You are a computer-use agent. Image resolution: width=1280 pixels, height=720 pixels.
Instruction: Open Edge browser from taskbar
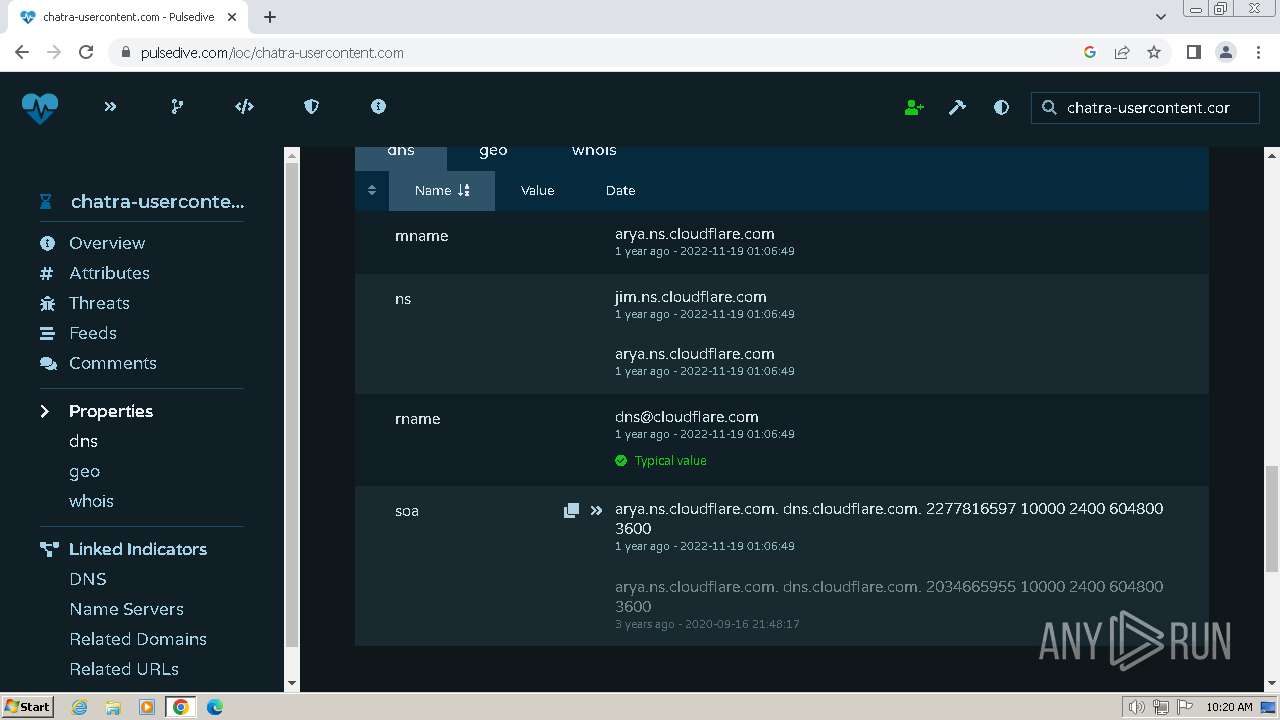point(214,707)
